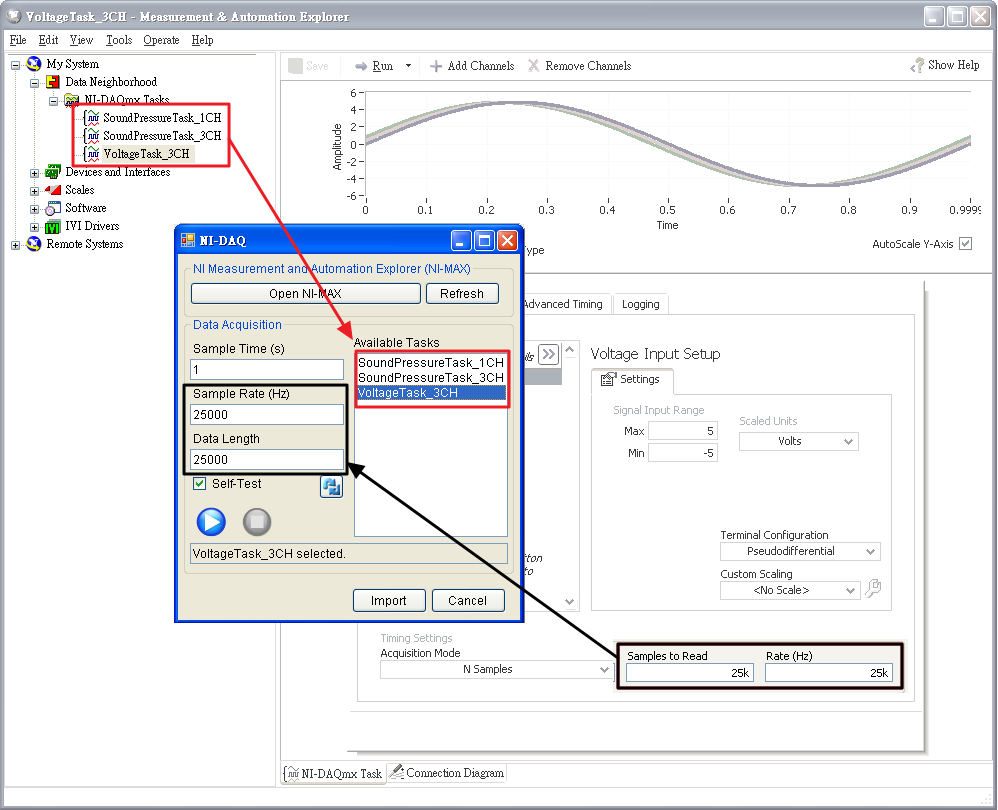The image size is (998, 810).
Task: Collapse the NI-DAQmx Tasks node
Action: pos(54,101)
